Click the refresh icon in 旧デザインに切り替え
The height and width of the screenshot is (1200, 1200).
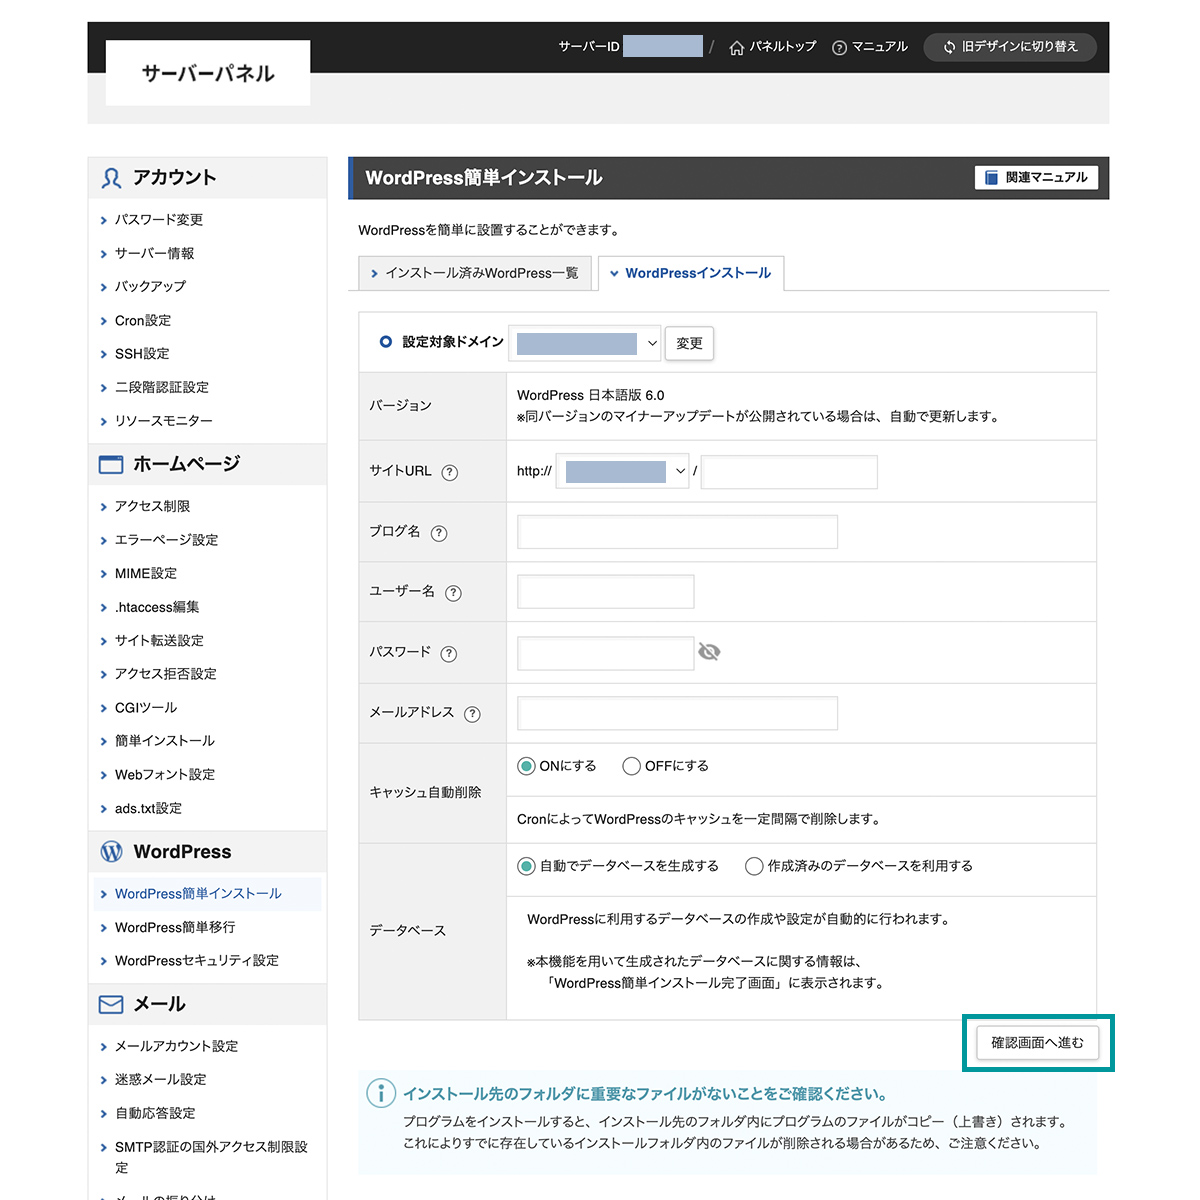coord(949,47)
